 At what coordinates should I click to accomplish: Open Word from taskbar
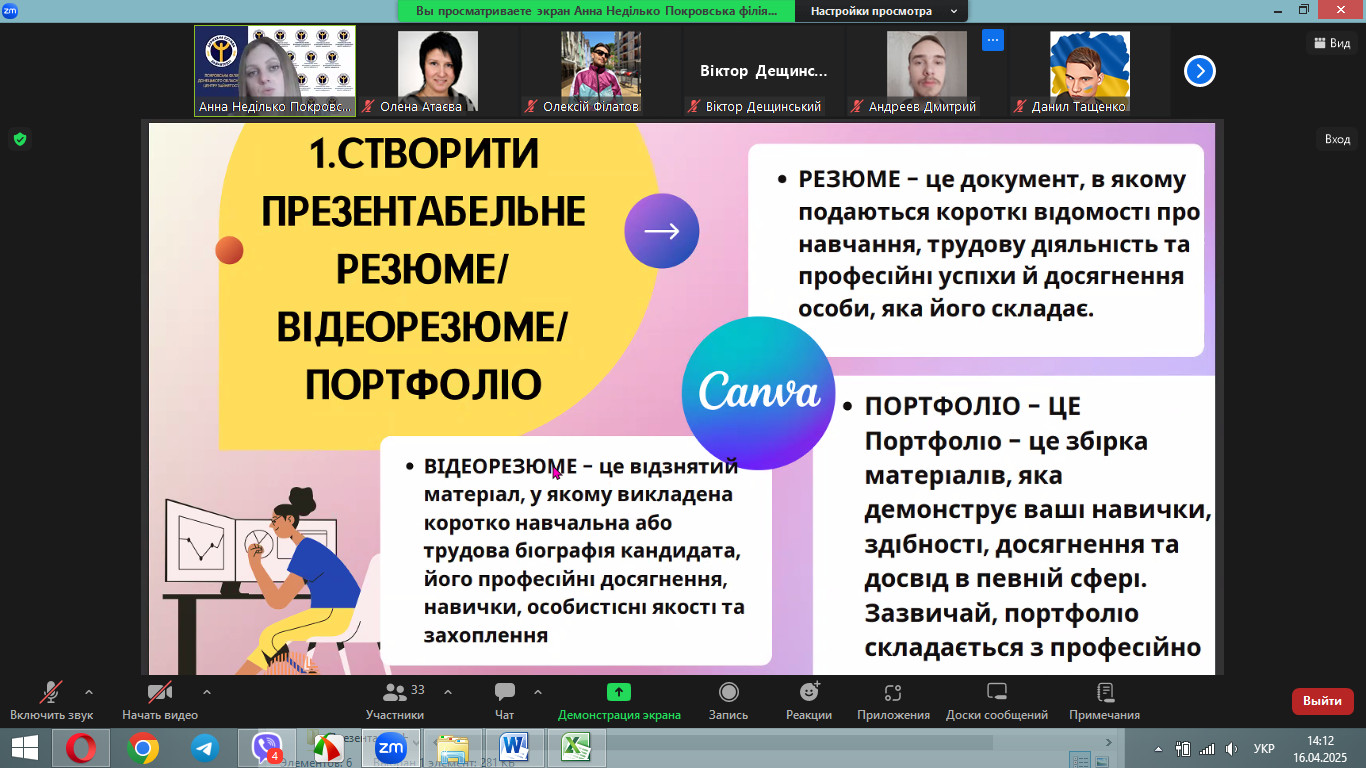pos(514,747)
